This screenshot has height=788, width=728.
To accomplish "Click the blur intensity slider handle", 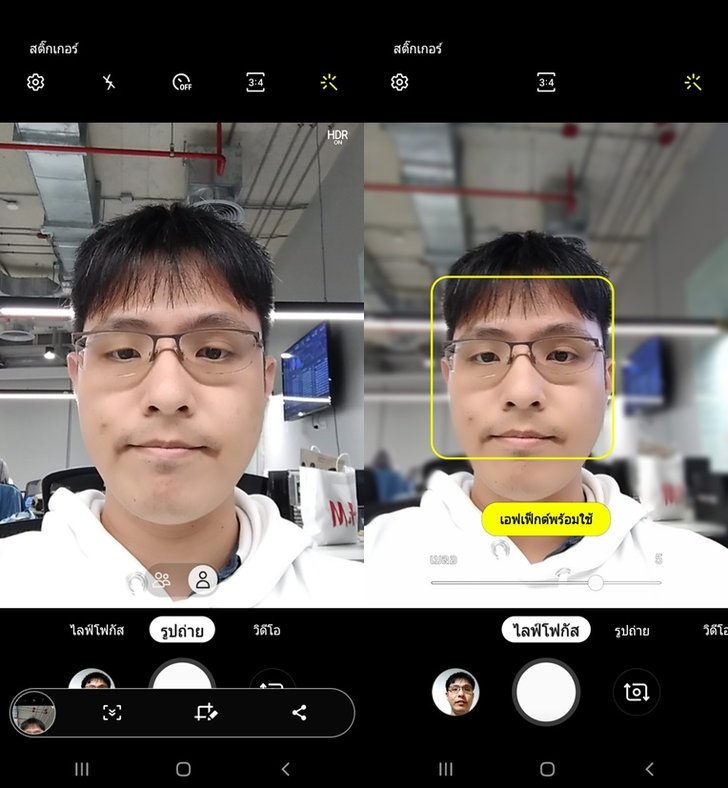I will (x=595, y=582).
